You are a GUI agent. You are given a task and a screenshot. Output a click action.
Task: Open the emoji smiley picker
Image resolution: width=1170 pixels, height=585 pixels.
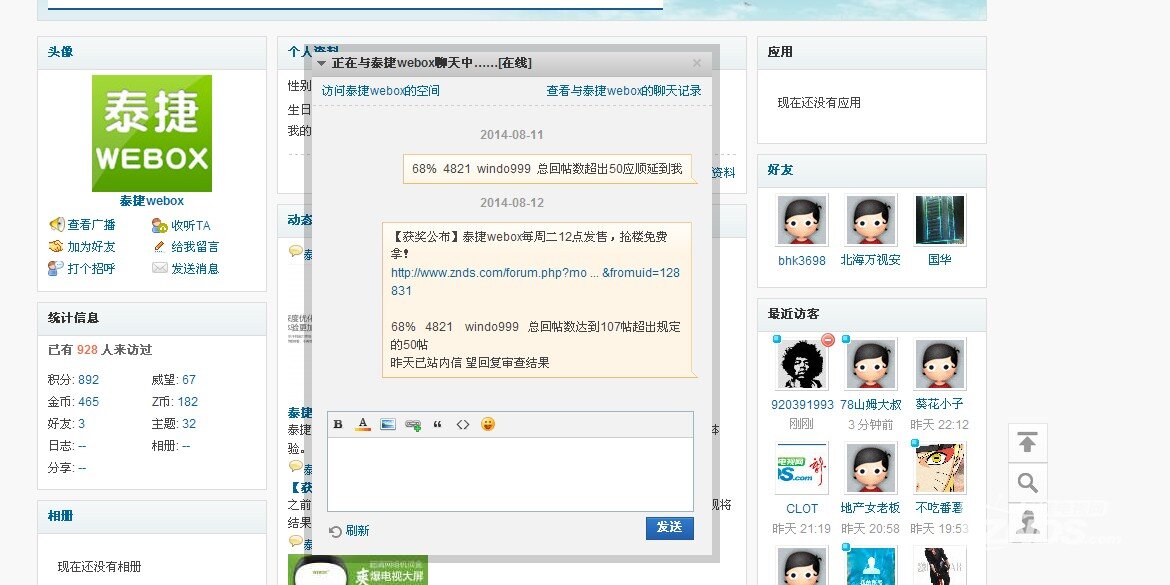pyautogui.click(x=488, y=424)
